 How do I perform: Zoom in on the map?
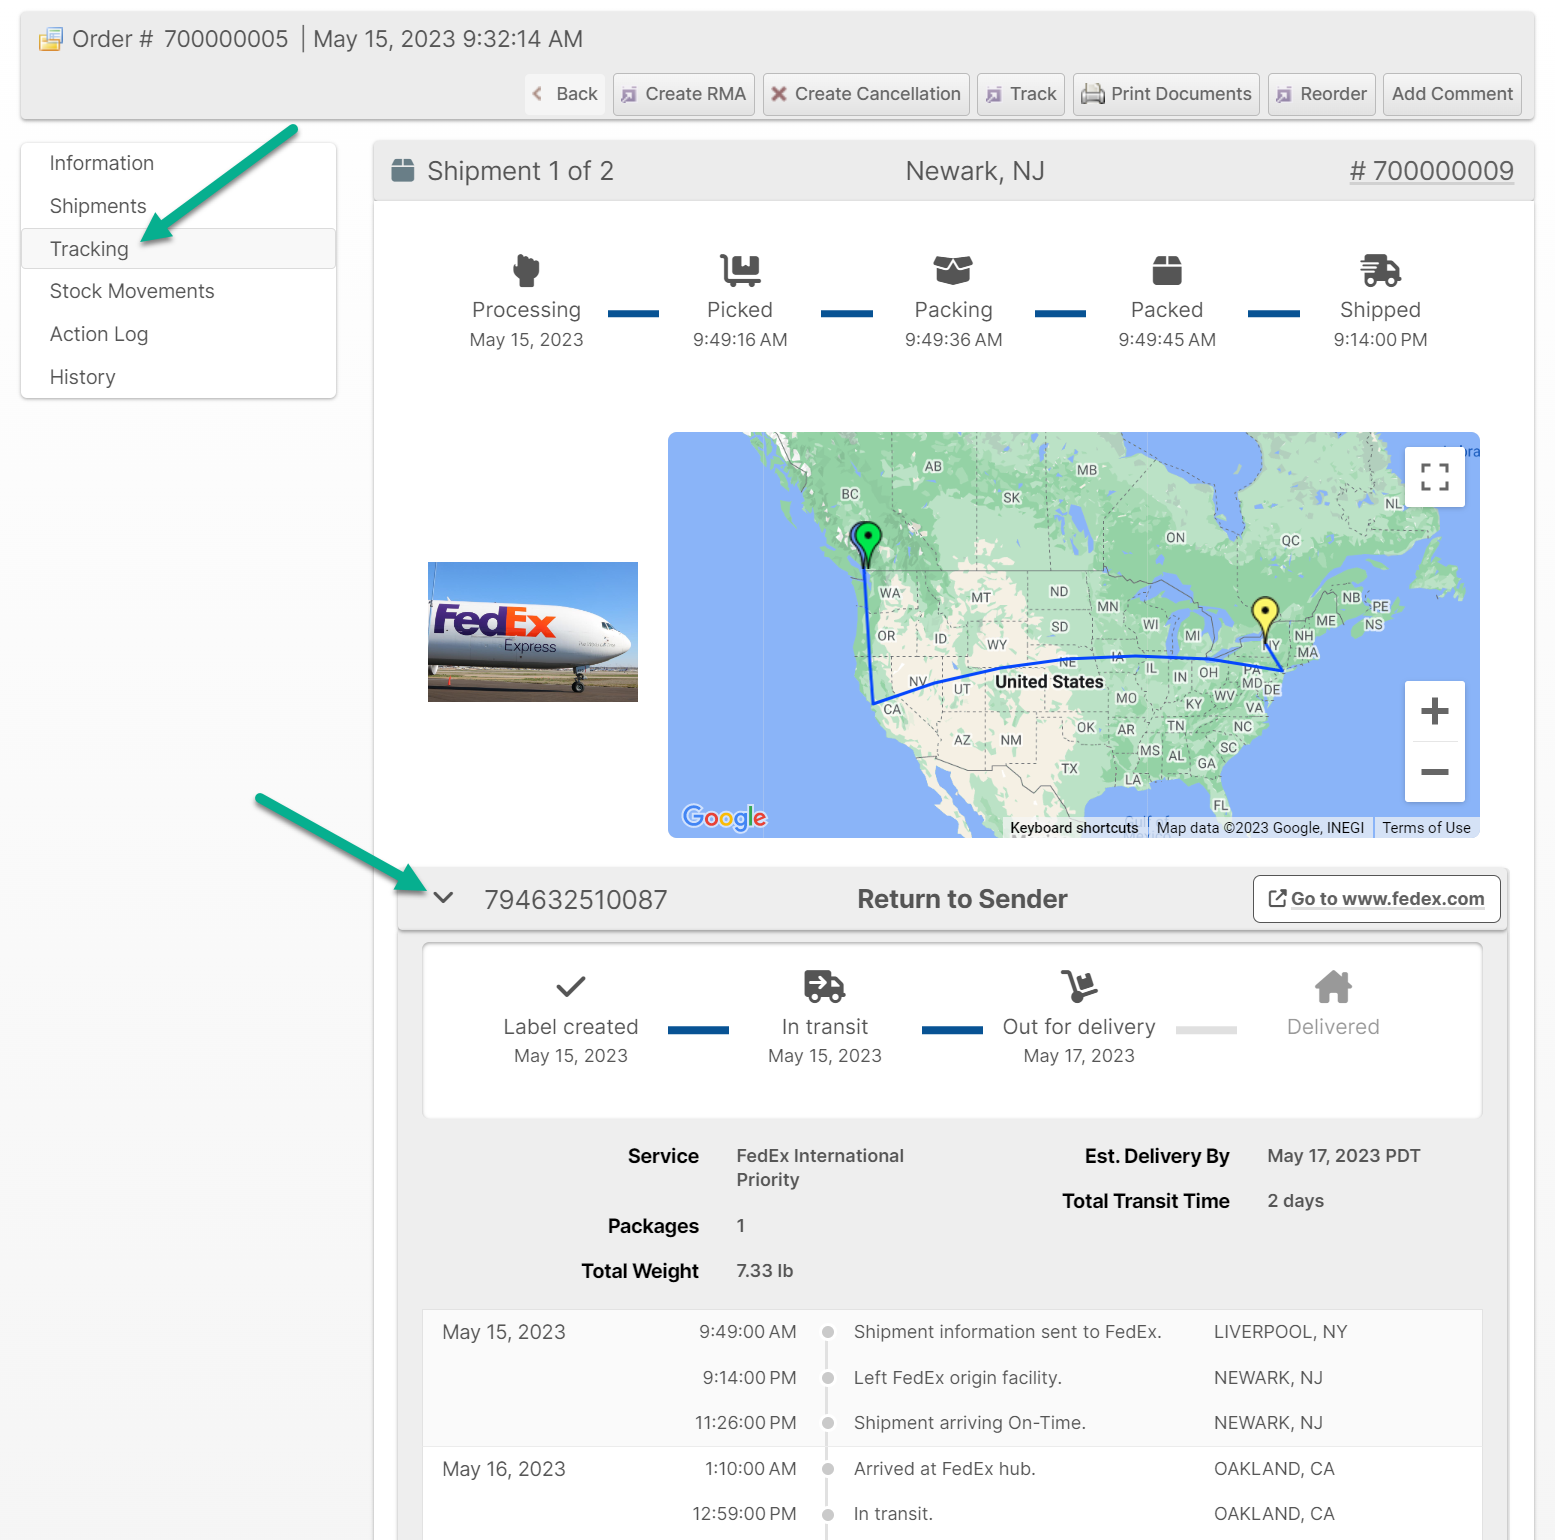click(x=1434, y=711)
